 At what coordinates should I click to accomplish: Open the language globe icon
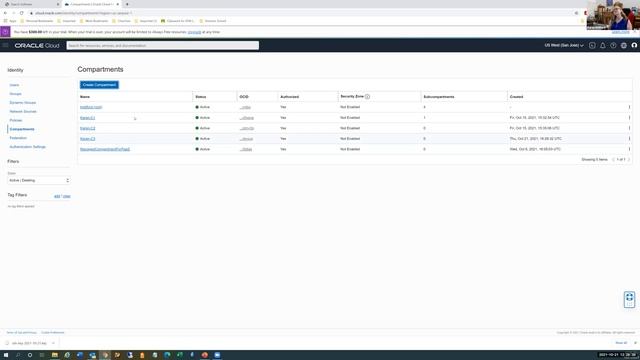[624, 45]
